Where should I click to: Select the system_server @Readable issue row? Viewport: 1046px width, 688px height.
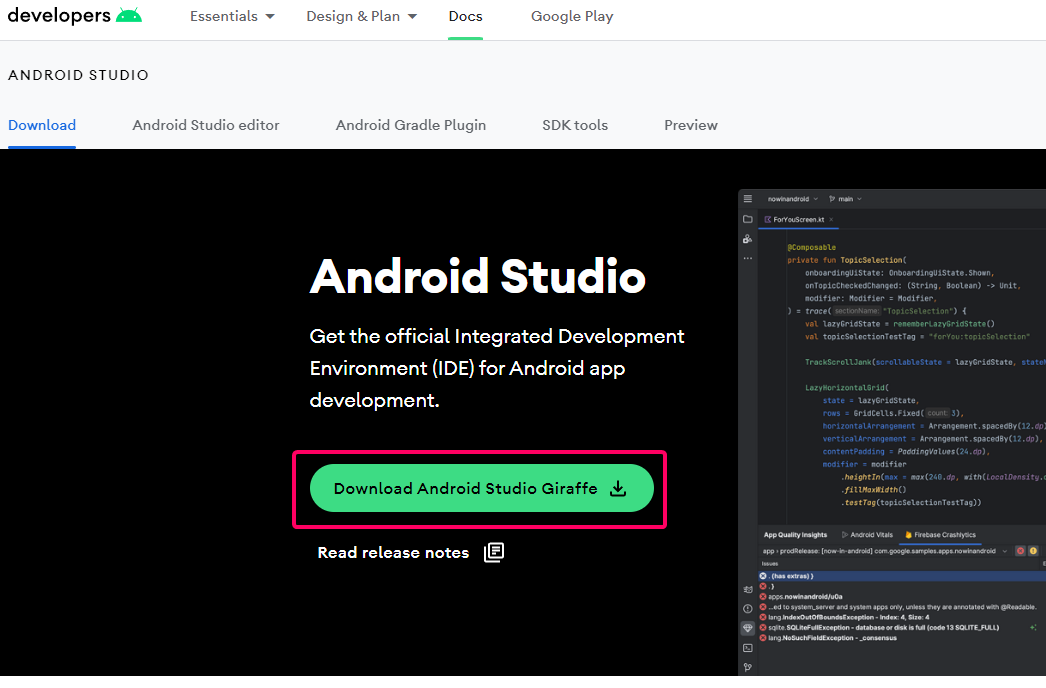(902, 607)
